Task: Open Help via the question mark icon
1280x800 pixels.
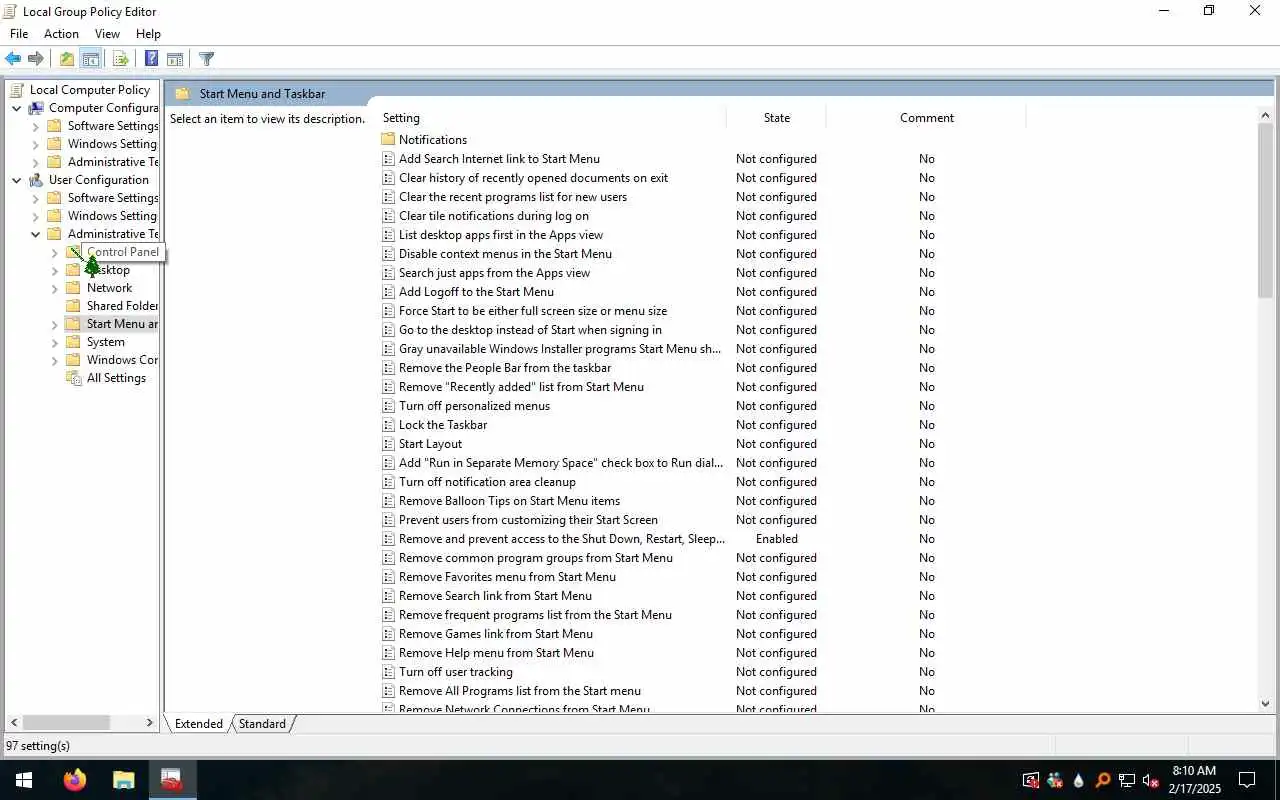Action: coord(151,59)
